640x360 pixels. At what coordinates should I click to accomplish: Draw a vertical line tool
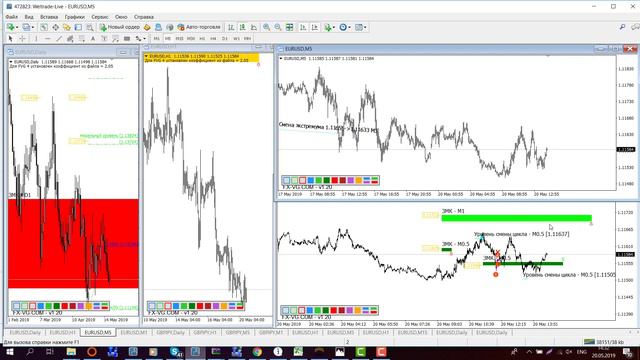pyautogui.click(x=36, y=38)
